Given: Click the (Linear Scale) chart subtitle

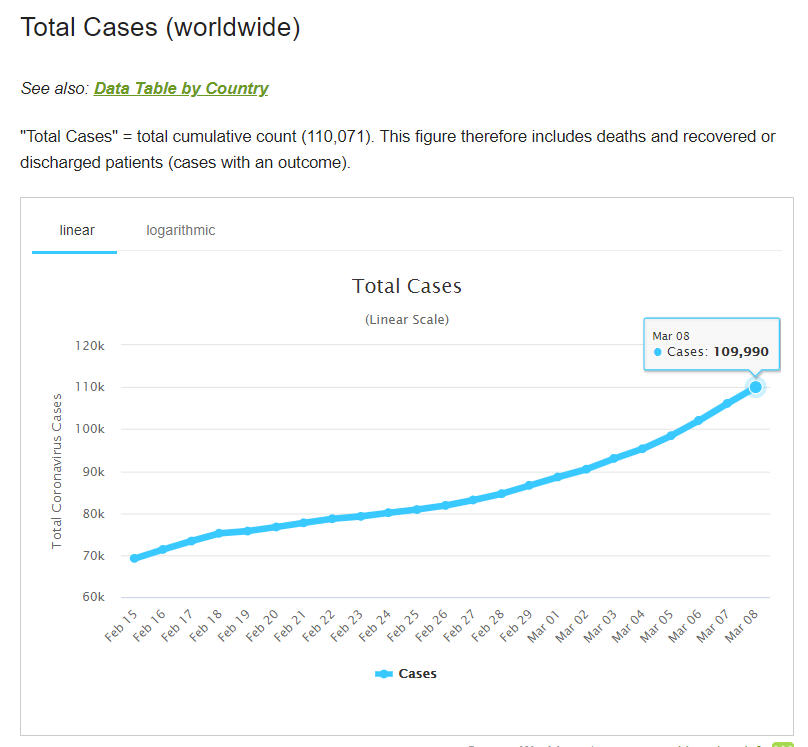Looking at the screenshot, I should [407, 319].
